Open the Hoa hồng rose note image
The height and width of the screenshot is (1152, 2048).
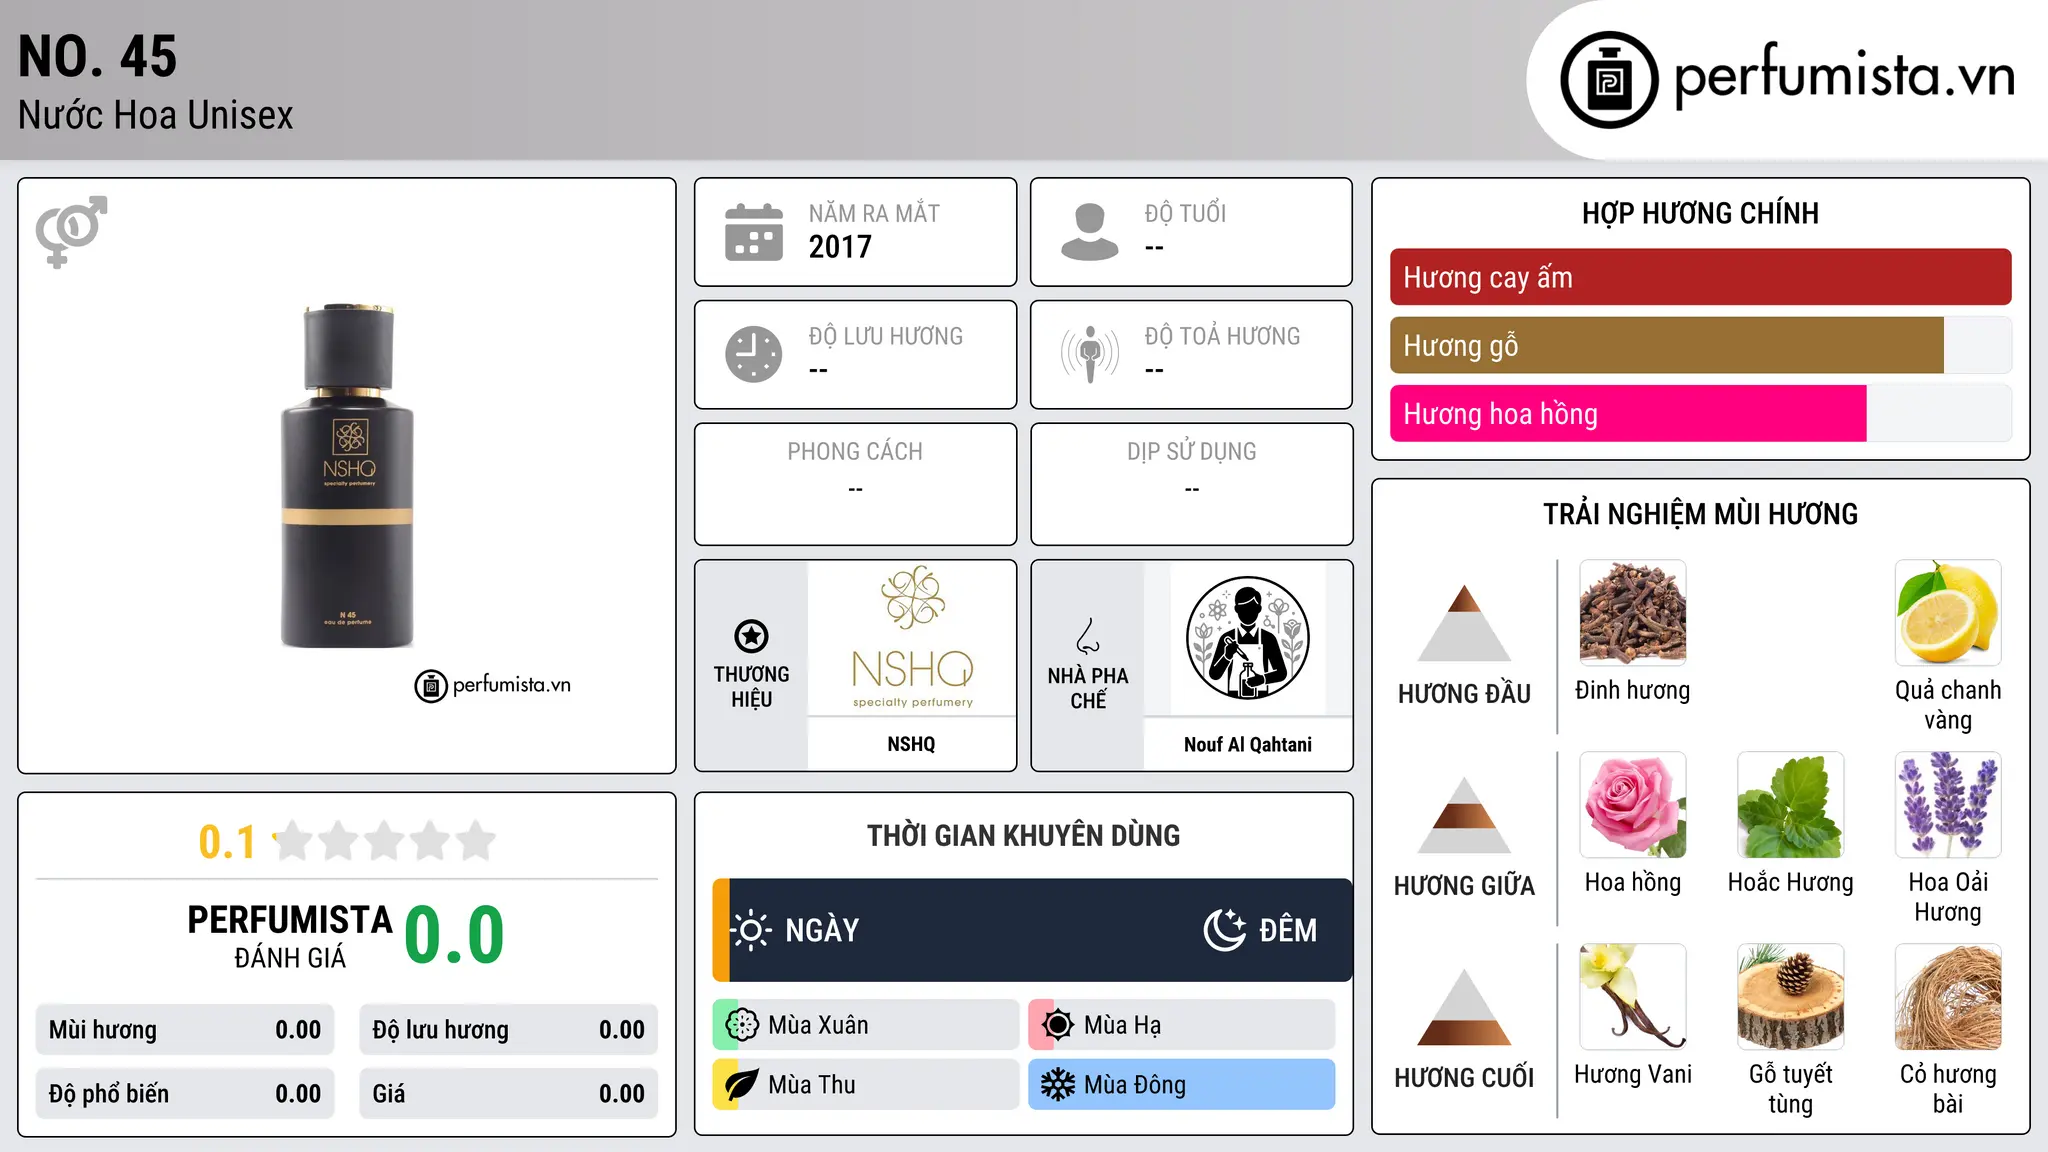coord(1633,805)
